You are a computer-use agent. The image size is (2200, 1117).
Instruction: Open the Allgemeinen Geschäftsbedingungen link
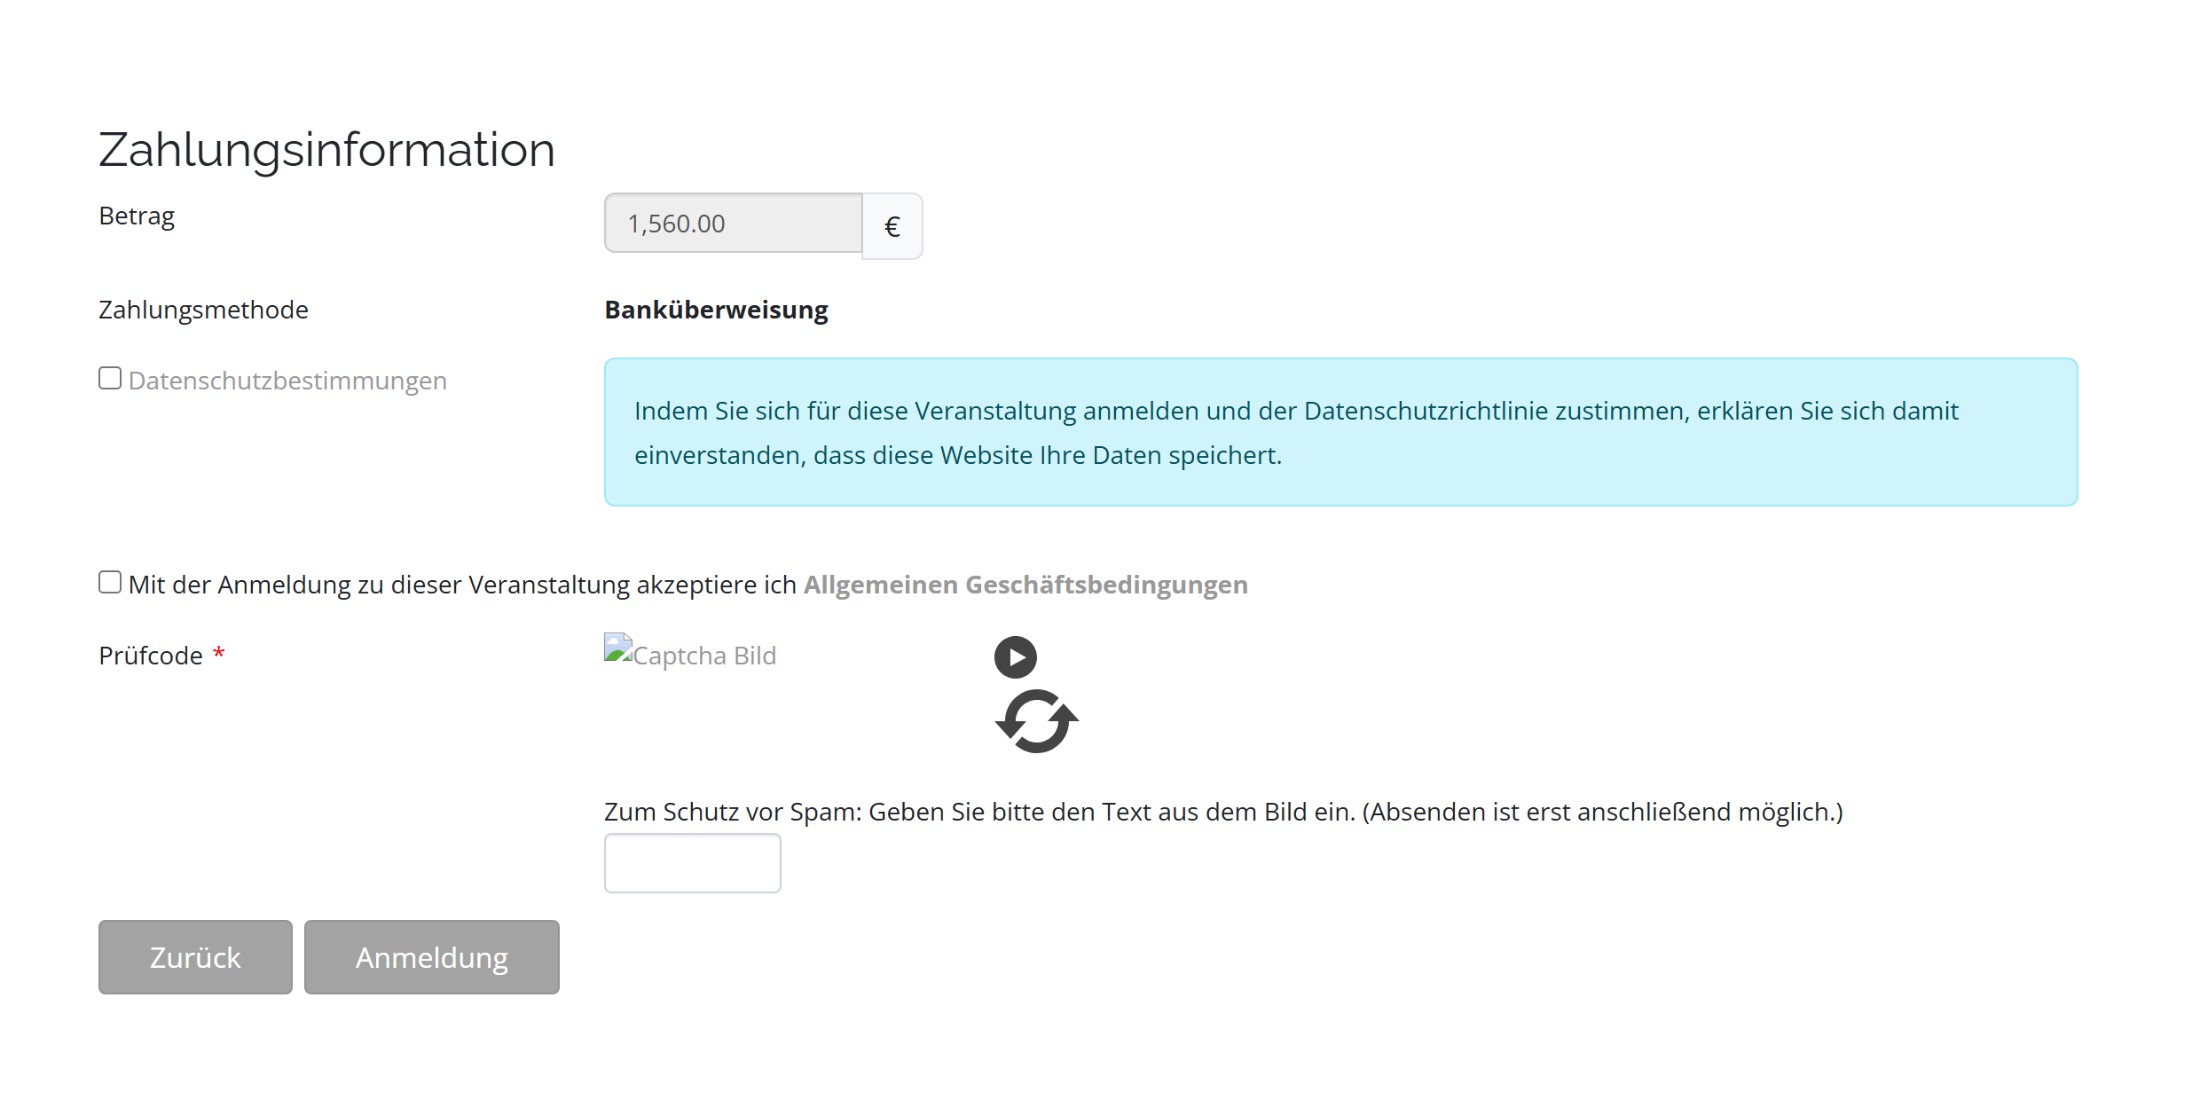1025,585
